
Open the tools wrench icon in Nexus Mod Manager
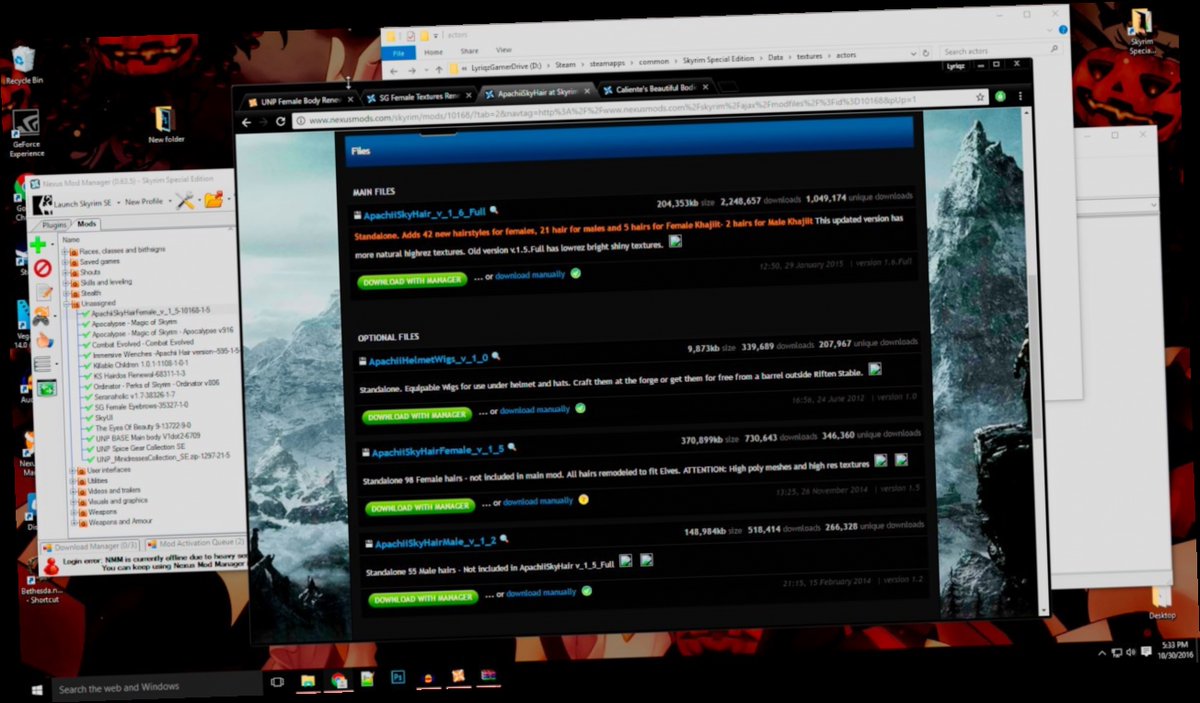[x=185, y=200]
